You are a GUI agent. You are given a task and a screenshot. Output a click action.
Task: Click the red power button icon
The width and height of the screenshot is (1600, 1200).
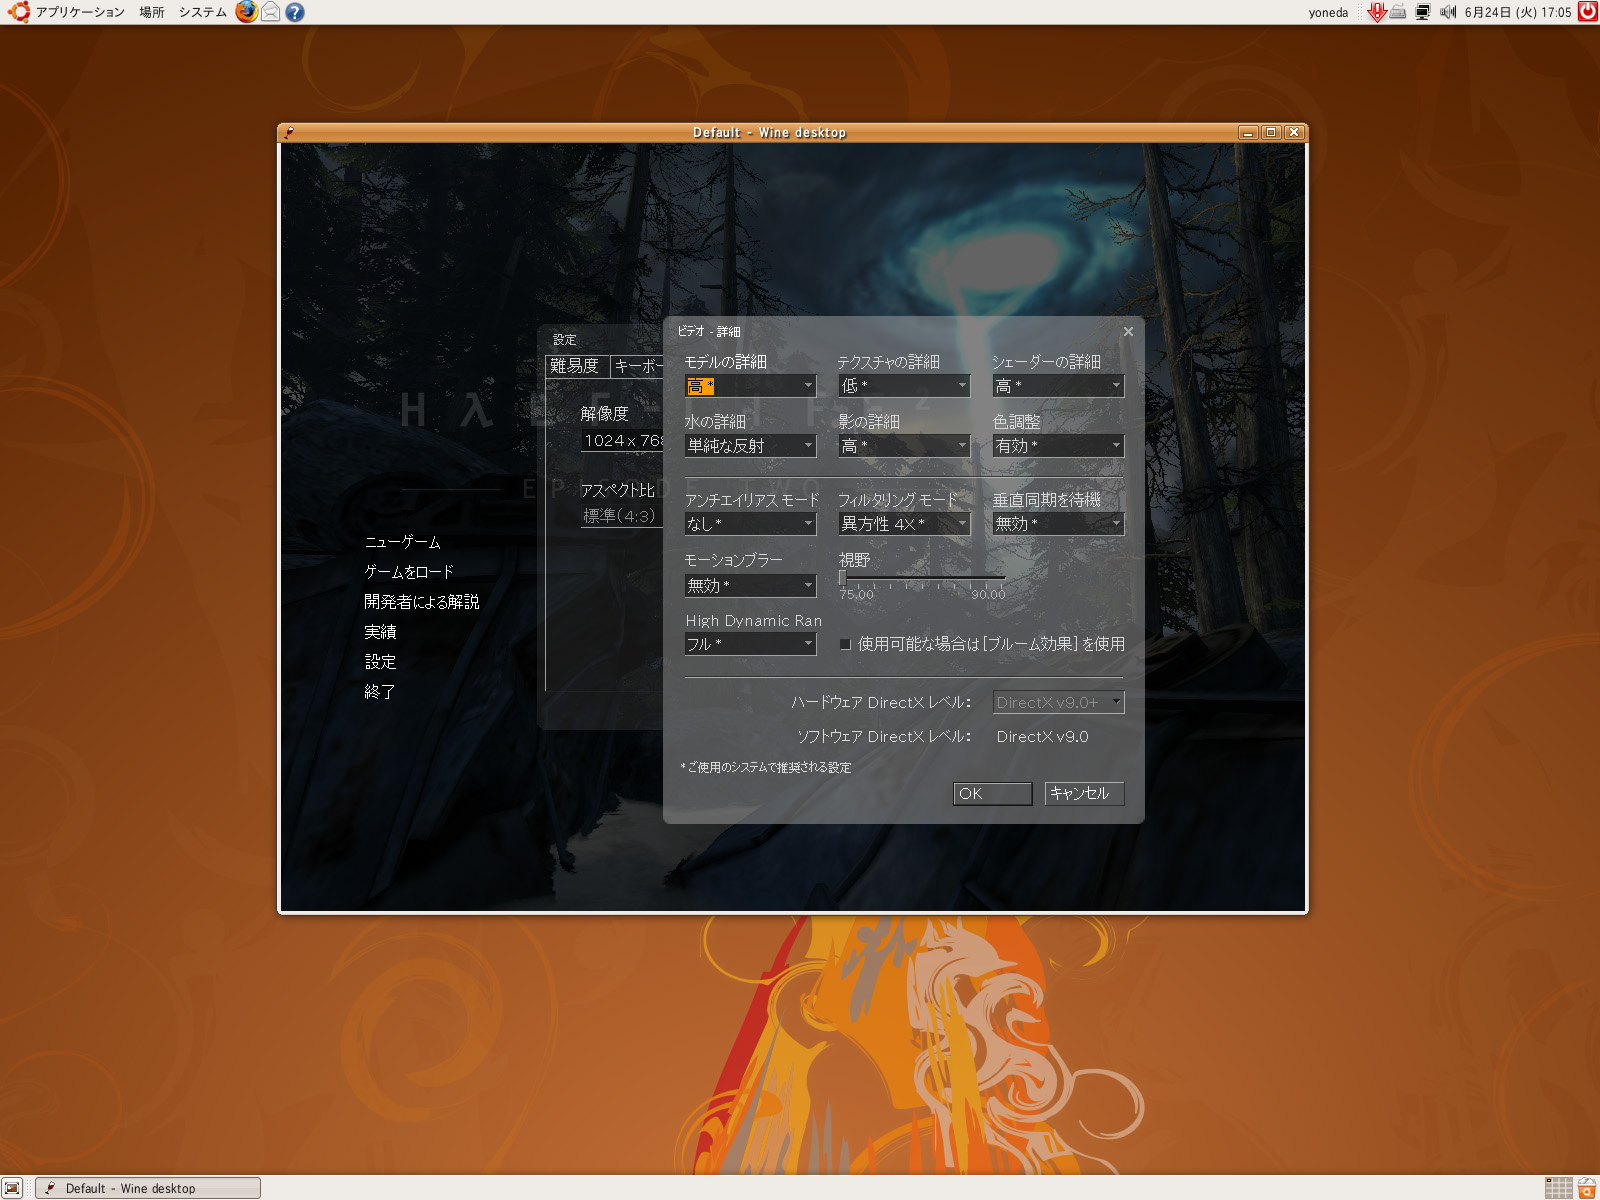click(1587, 12)
